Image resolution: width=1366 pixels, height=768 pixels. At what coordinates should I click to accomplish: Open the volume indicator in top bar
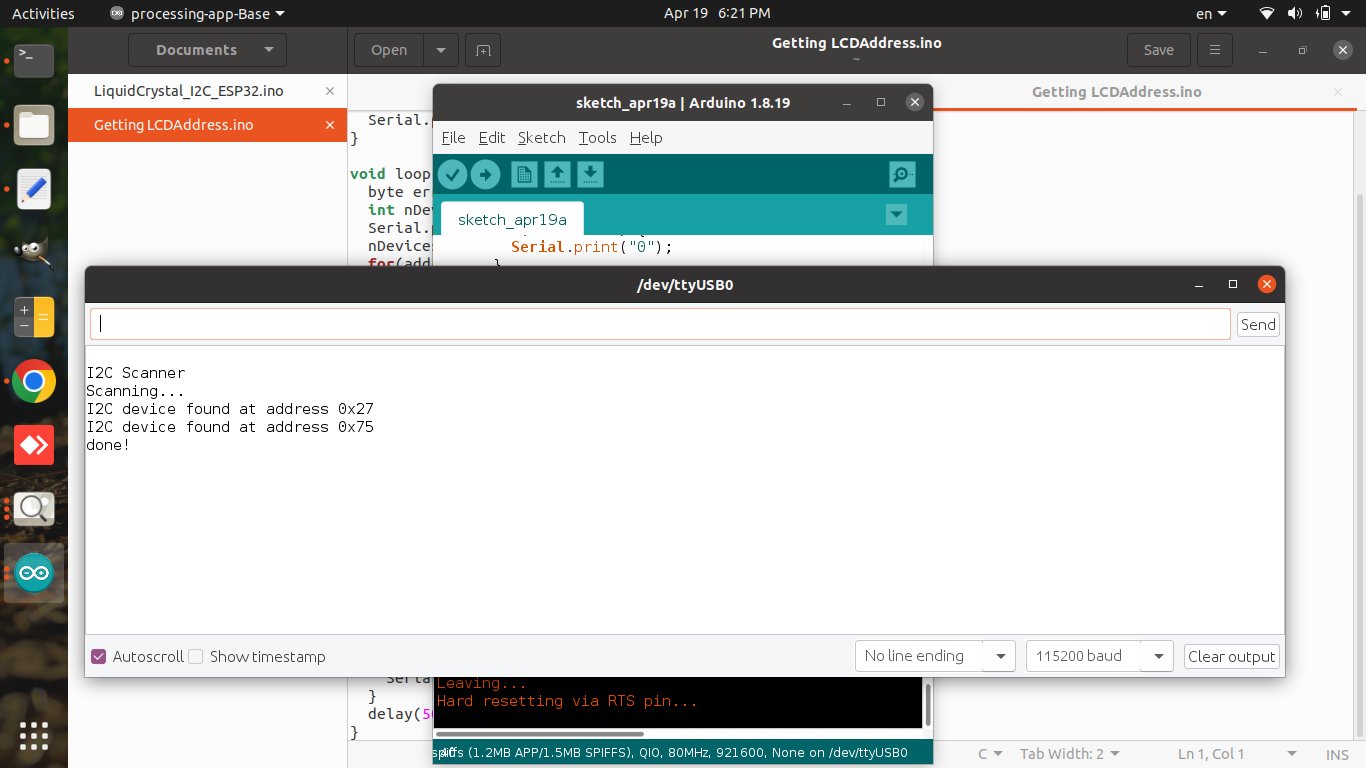tap(1295, 14)
